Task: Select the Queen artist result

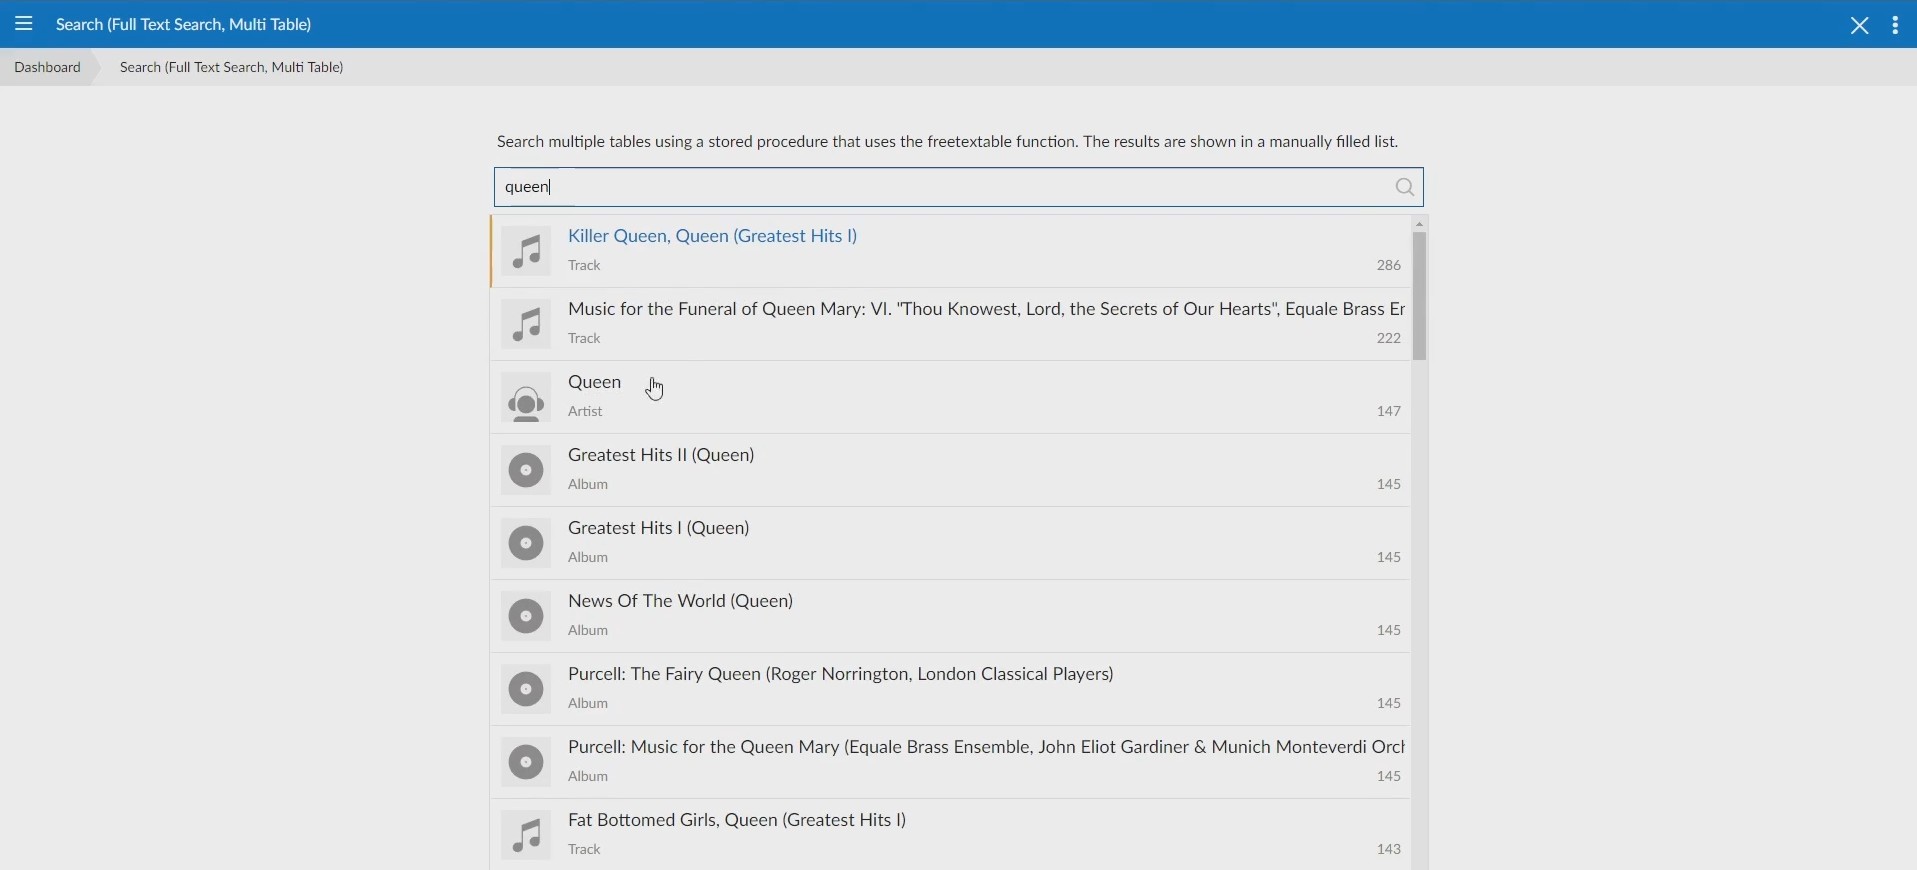Action: point(595,383)
